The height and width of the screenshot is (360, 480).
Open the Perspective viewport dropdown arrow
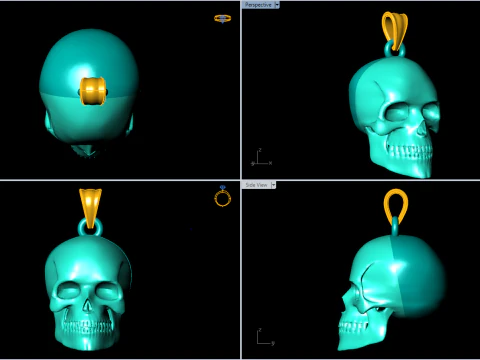pos(277,5)
